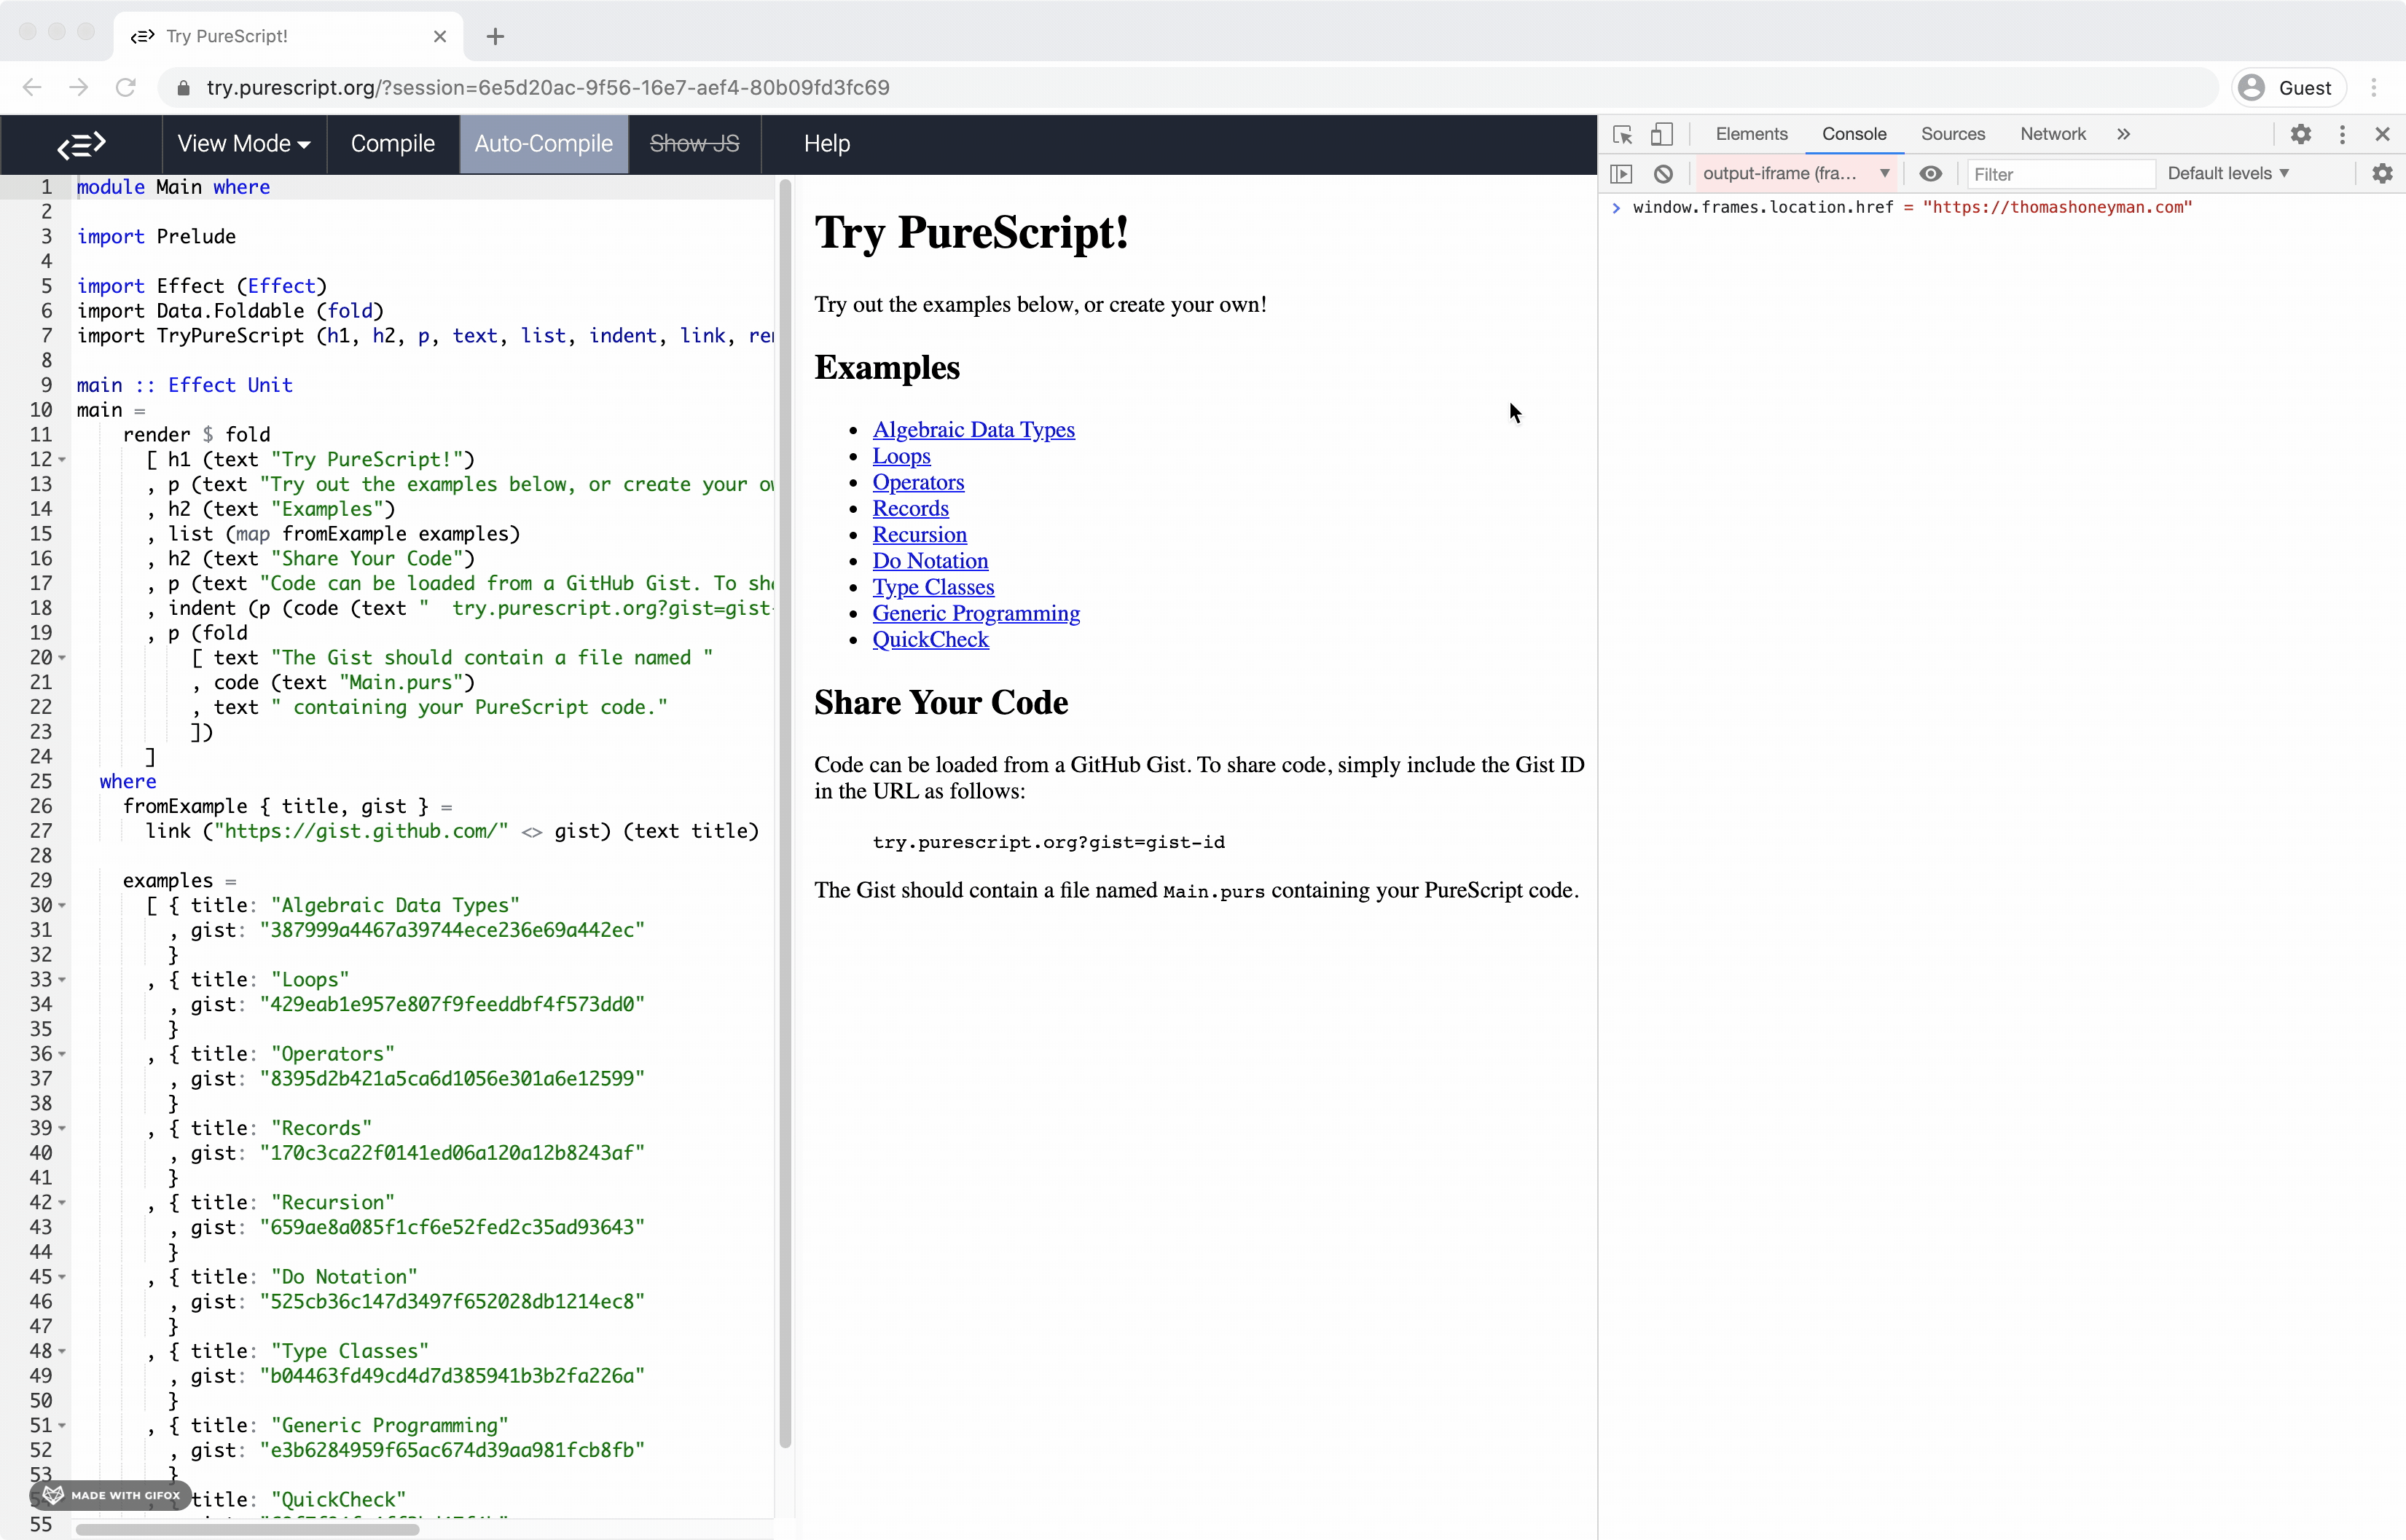Open the Help link in the navbar
The height and width of the screenshot is (1540, 2406).
[826, 144]
